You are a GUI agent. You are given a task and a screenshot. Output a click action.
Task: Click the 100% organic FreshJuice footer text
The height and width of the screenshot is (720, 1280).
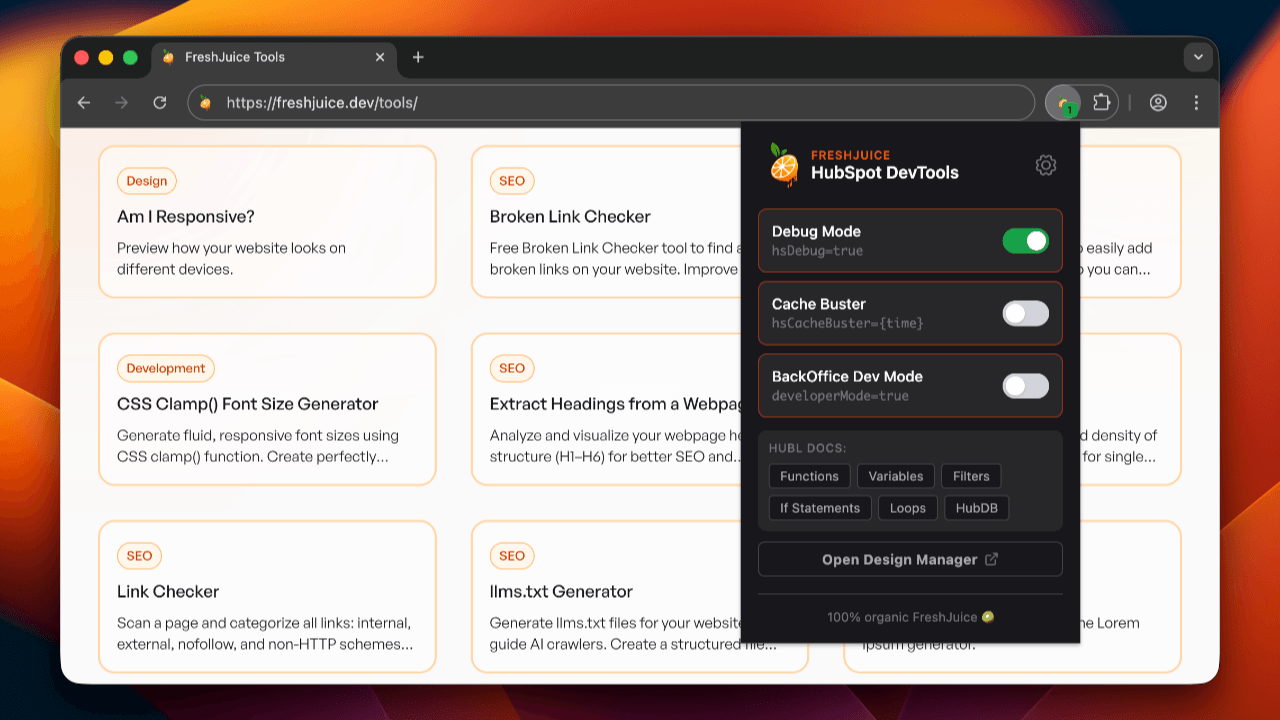point(910,617)
